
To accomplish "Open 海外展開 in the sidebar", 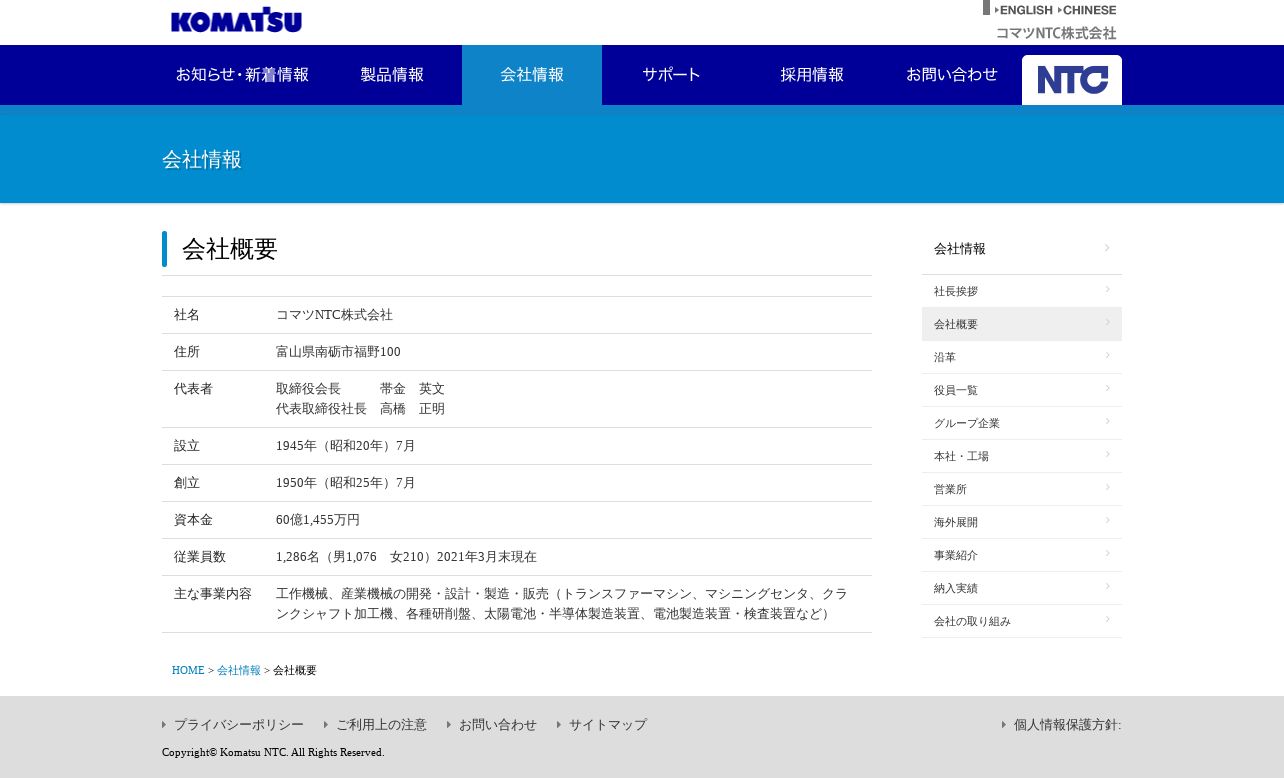I will click(x=1022, y=522).
